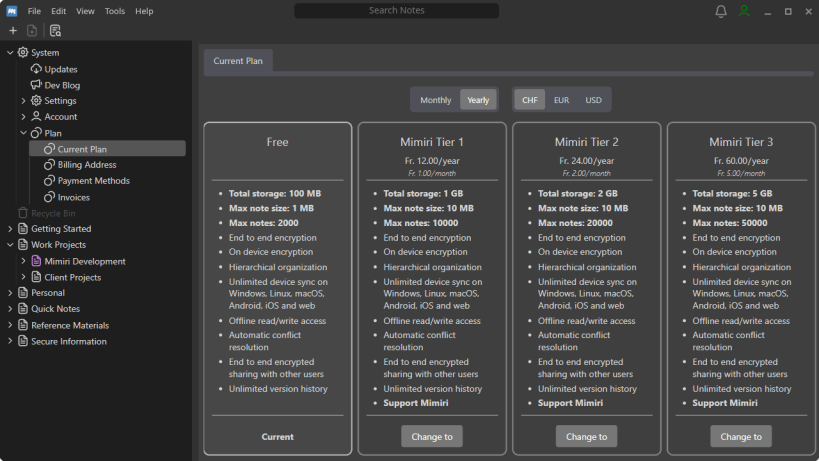The image size is (819, 461).
Task: Click Fr. 60.00/year price text
Action: tap(741, 161)
